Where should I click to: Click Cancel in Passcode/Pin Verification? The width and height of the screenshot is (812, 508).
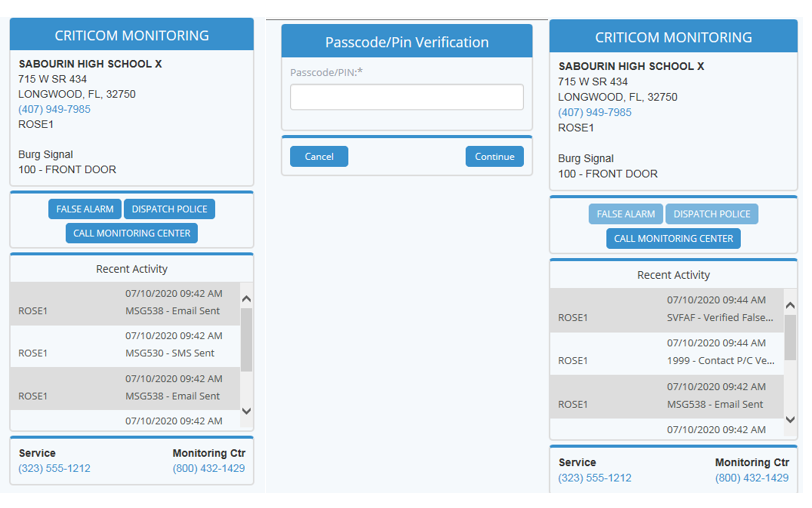[319, 156]
